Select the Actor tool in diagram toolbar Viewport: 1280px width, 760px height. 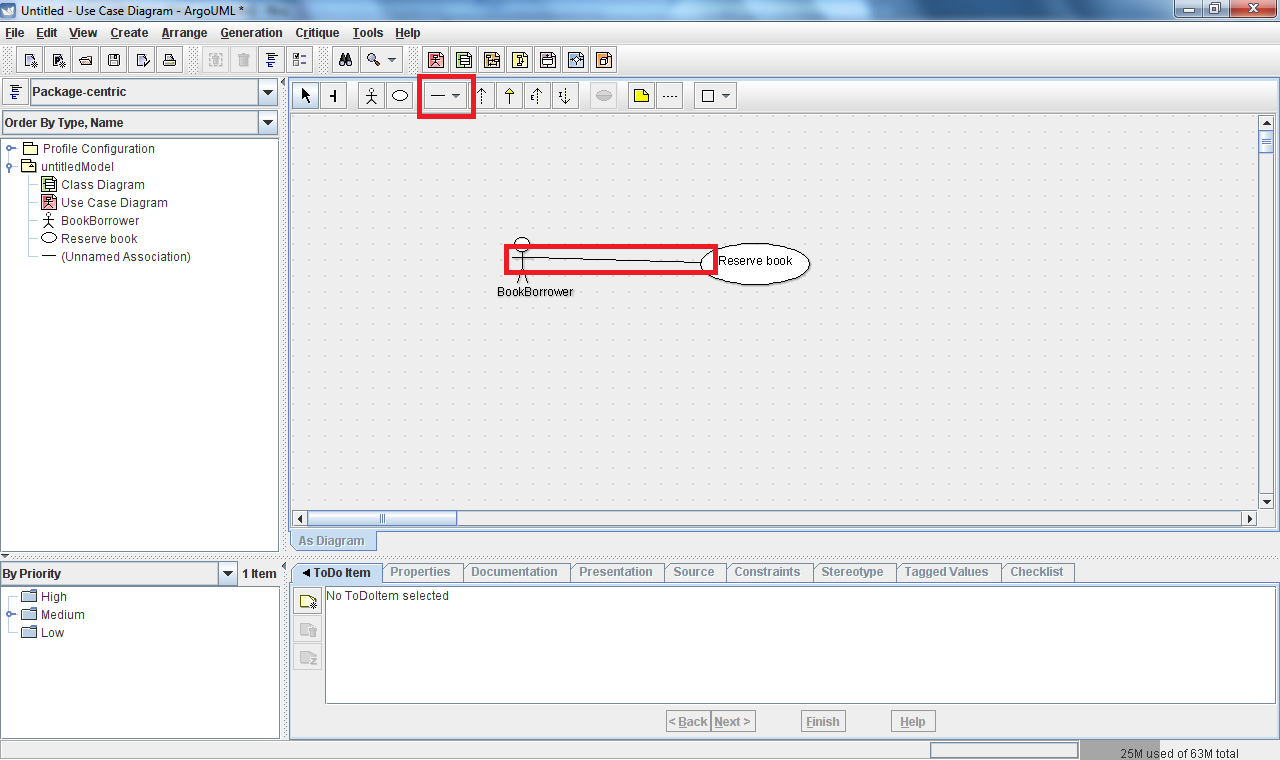371,96
